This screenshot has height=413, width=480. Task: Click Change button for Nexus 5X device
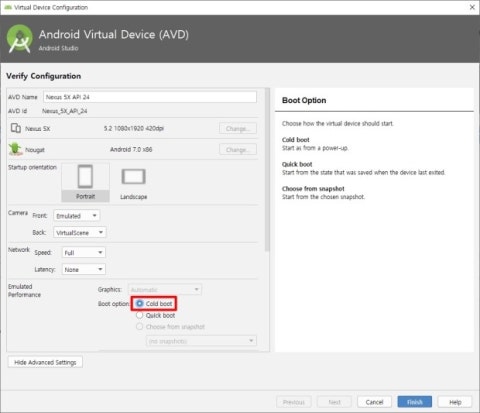tap(238, 128)
